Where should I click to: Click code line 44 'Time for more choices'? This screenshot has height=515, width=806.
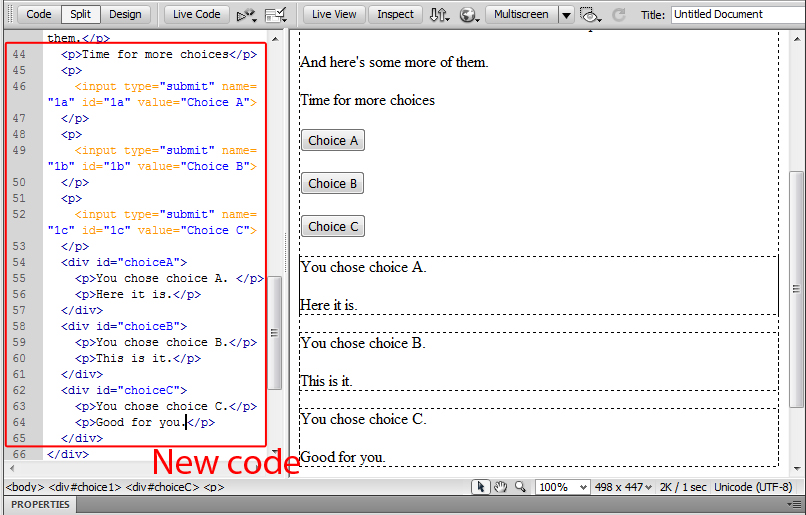(x=158, y=54)
